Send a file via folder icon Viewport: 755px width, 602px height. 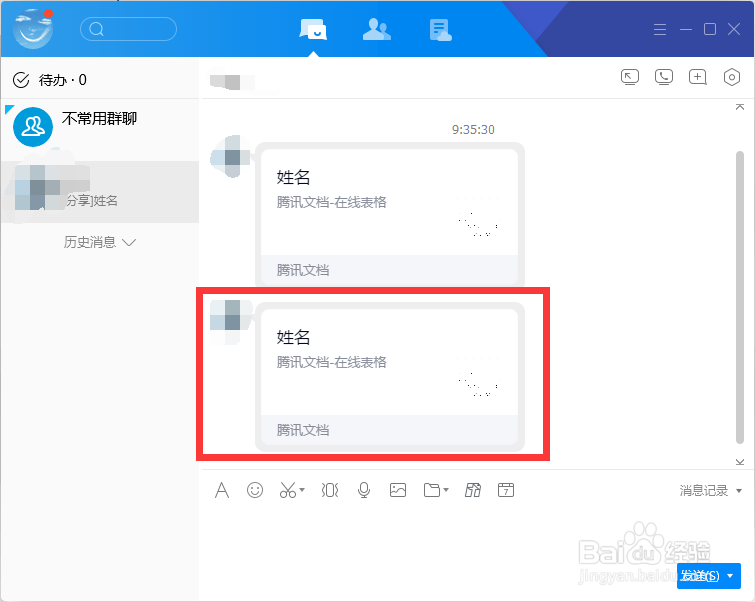pyautogui.click(x=432, y=490)
